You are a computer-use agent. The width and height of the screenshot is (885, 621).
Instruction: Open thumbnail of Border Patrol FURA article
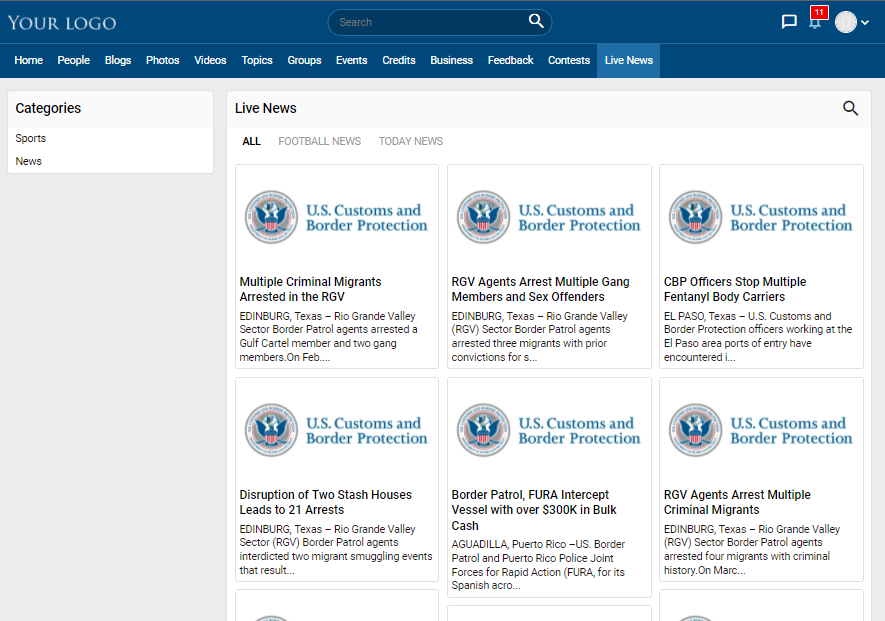[549, 430]
